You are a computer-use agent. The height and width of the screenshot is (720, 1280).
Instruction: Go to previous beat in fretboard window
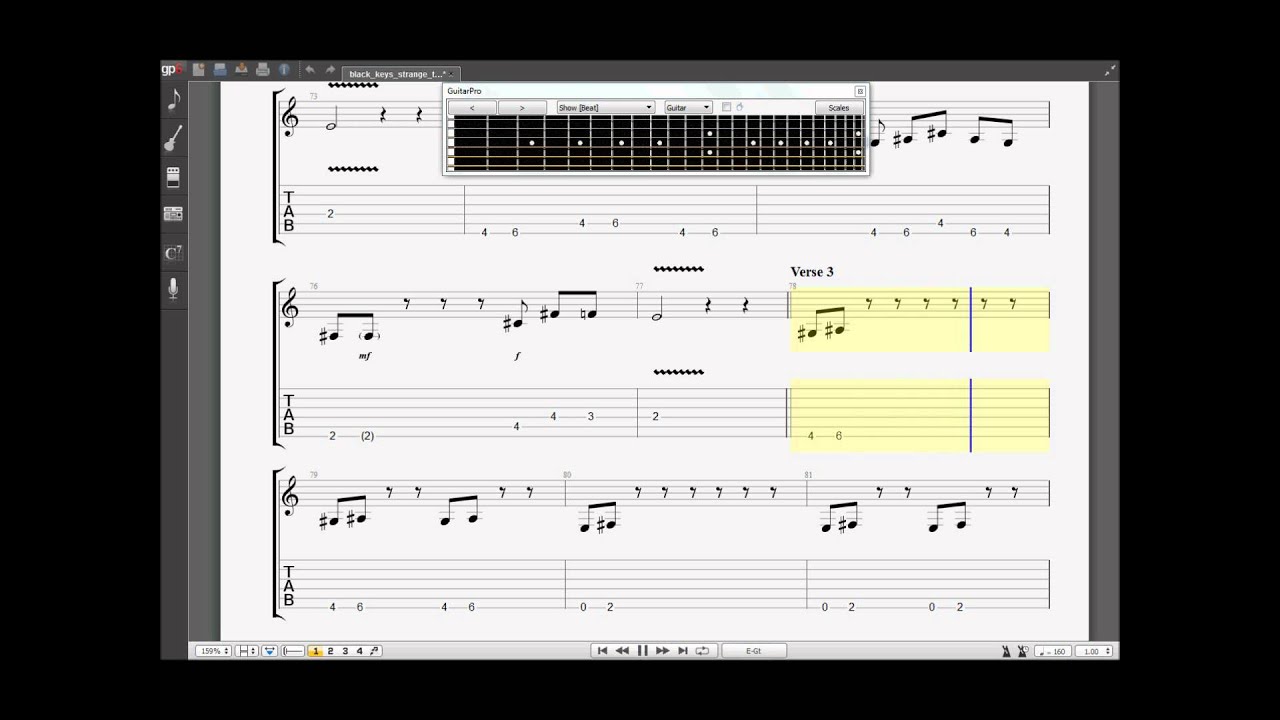[472, 107]
